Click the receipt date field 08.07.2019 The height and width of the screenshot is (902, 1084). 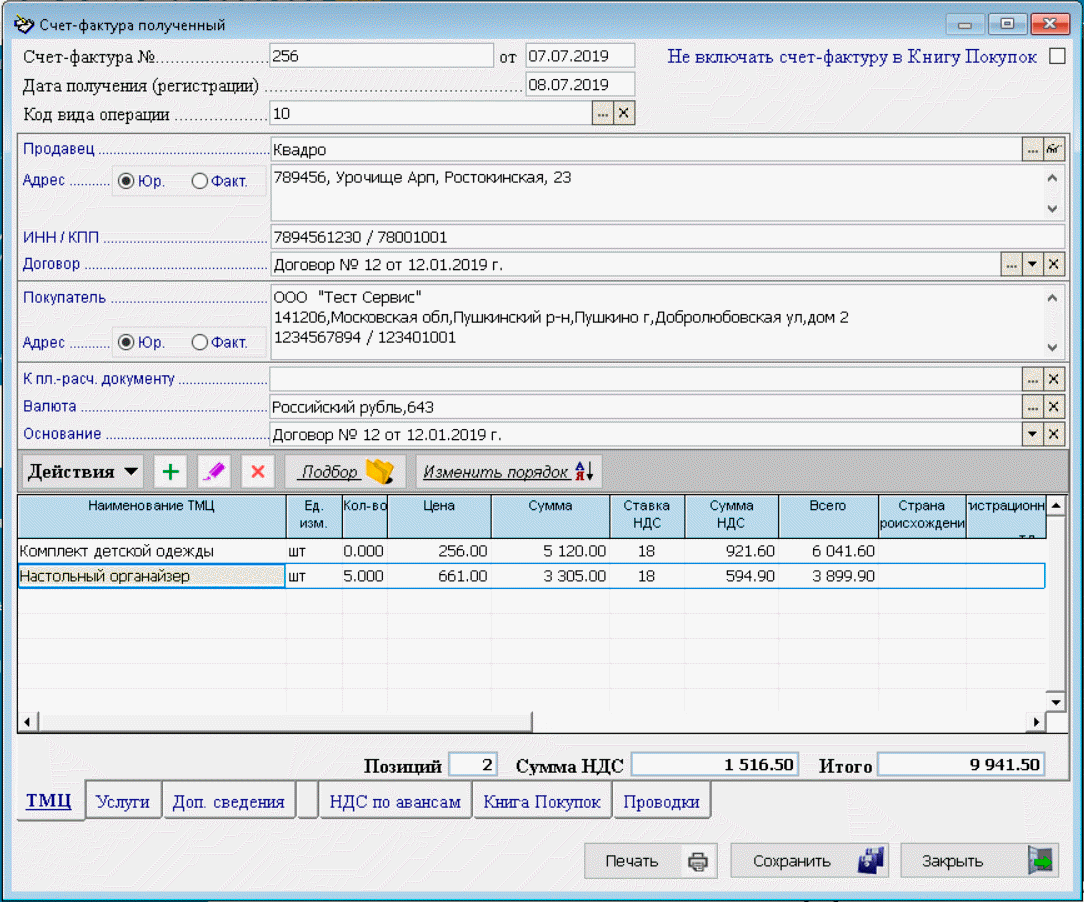click(580, 84)
